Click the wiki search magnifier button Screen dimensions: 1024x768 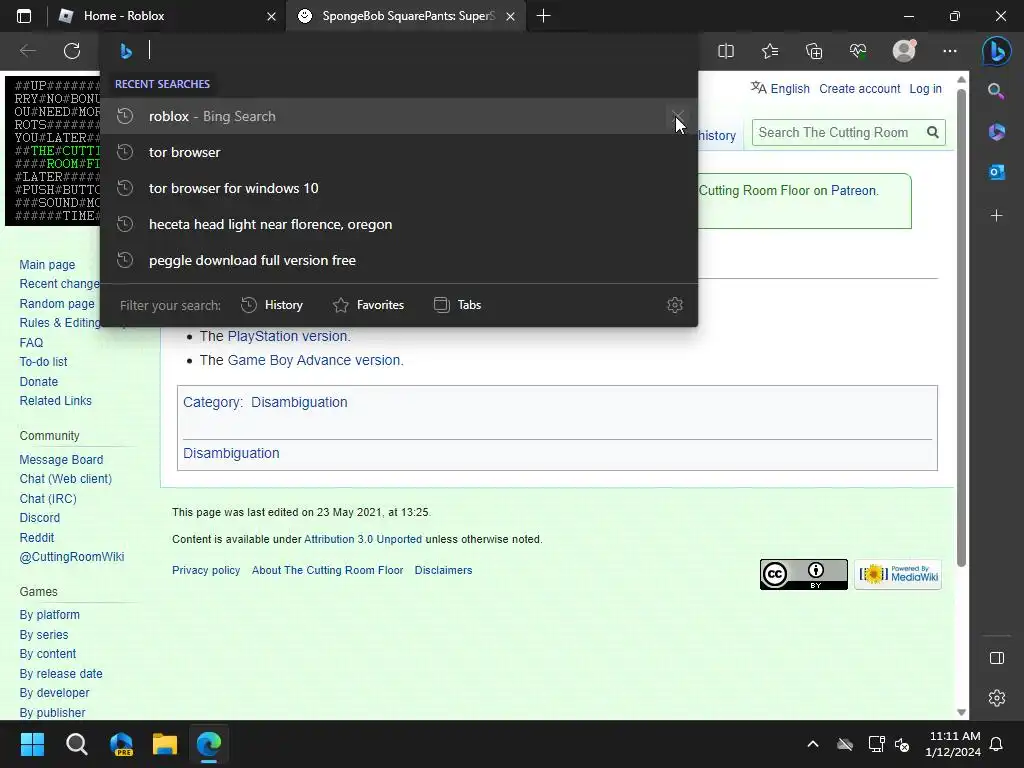[933, 133]
